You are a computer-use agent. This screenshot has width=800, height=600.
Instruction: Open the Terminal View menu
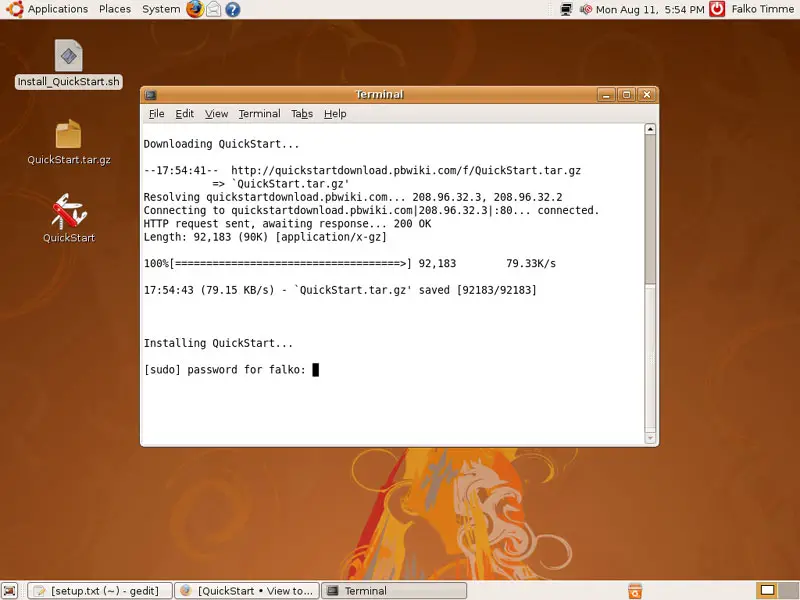click(x=216, y=114)
